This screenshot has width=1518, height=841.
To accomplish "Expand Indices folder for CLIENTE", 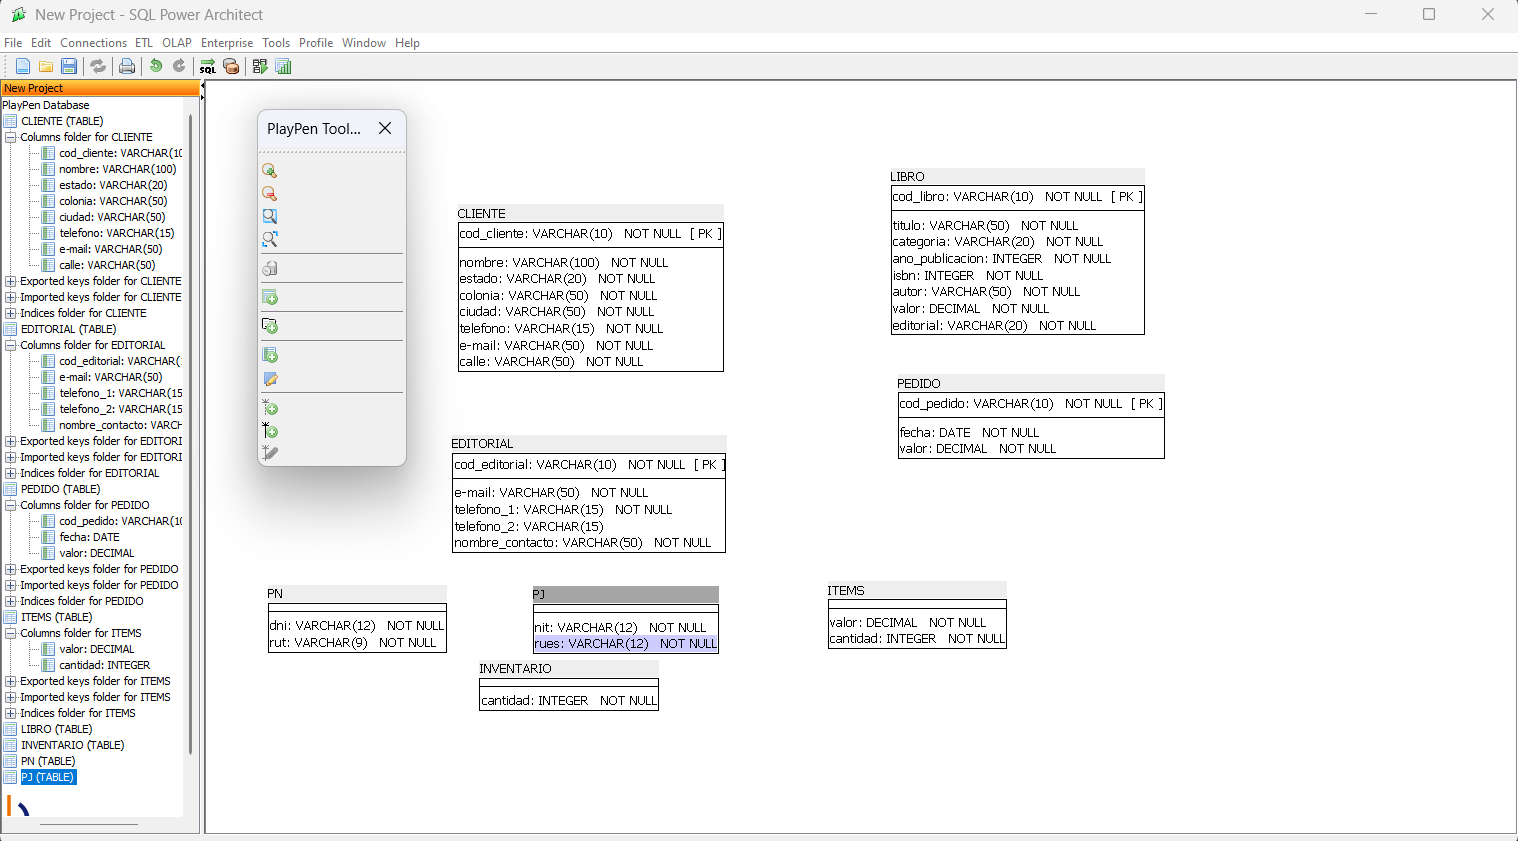I will coord(11,313).
